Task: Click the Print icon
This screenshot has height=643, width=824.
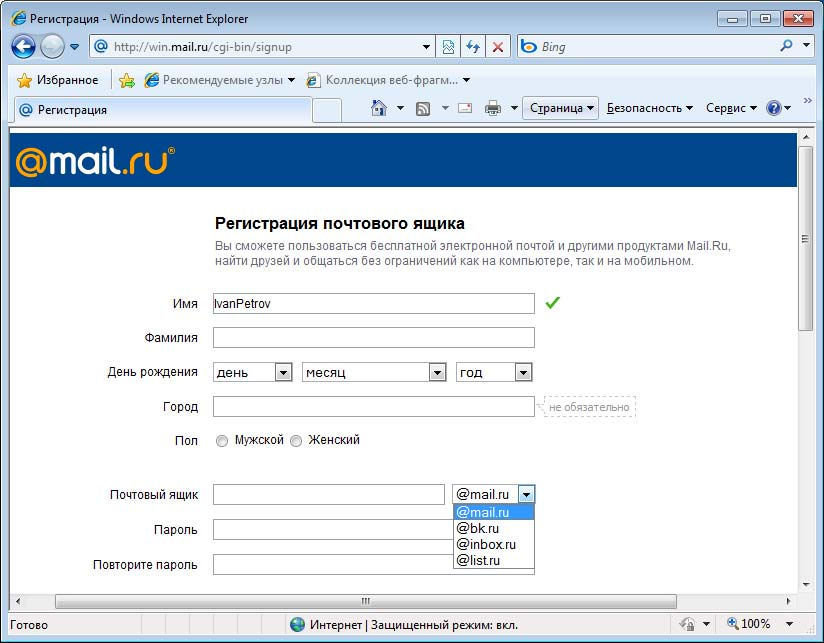Action: (x=493, y=109)
